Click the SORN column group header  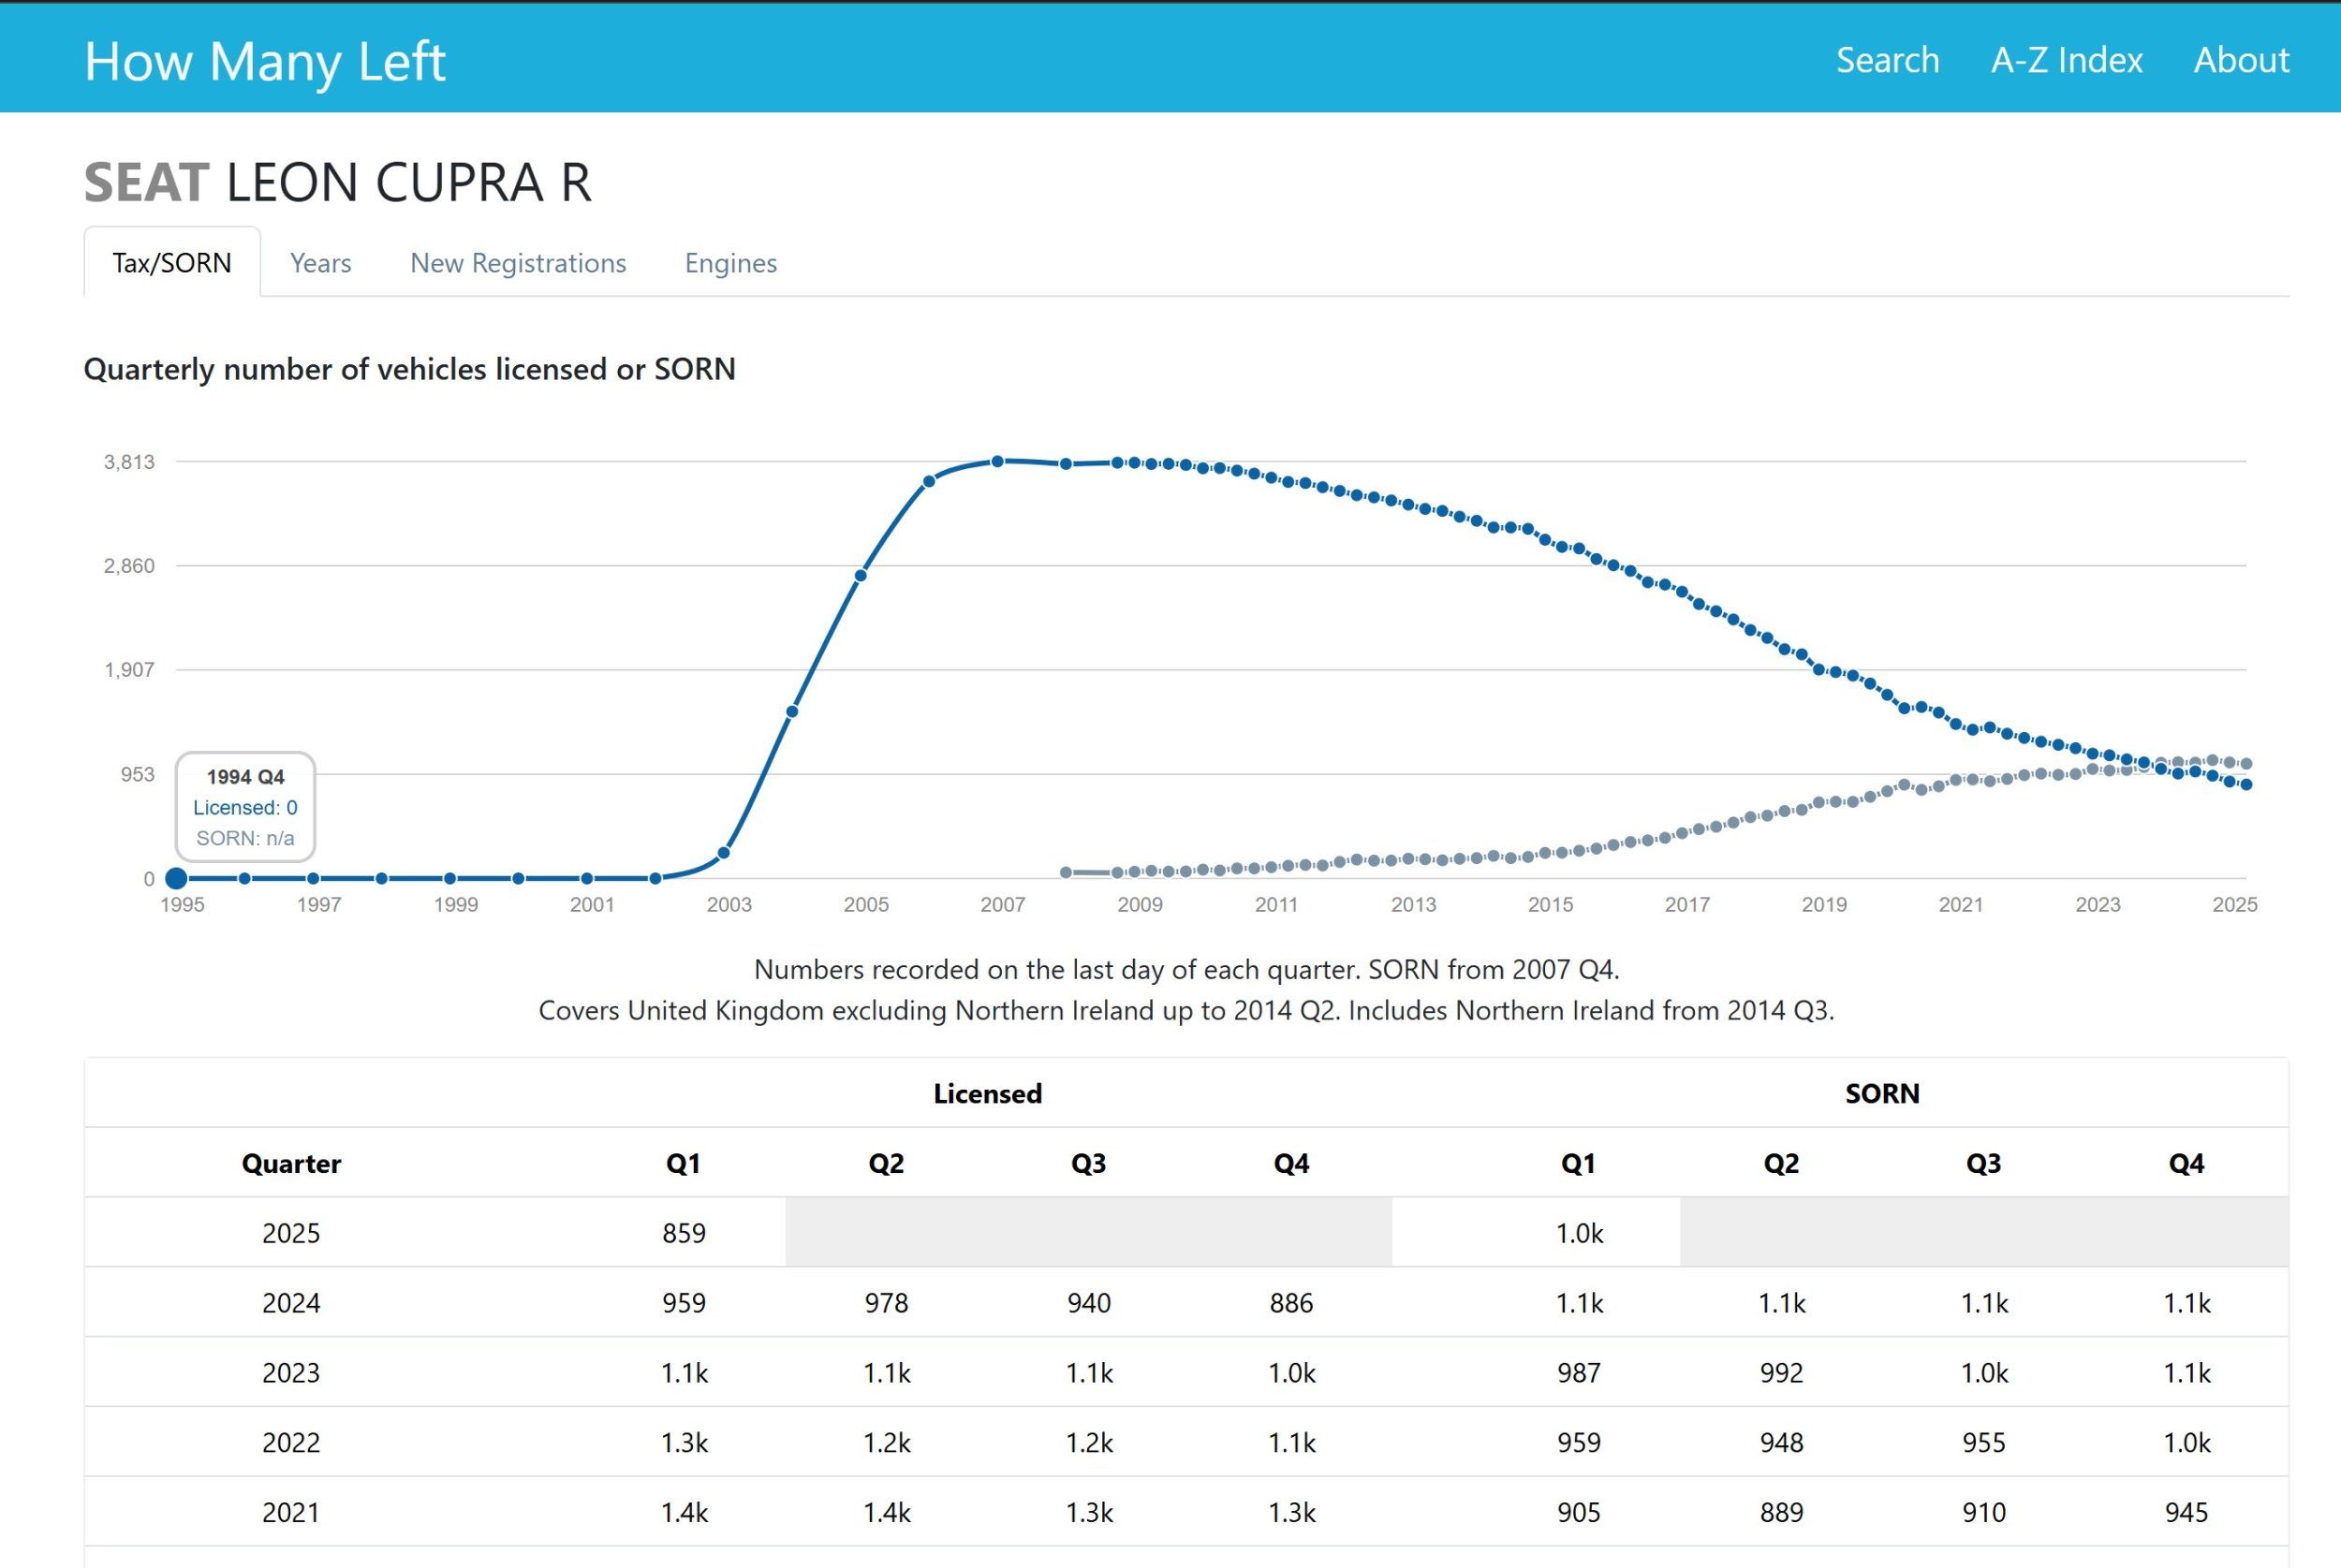[x=1881, y=1093]
